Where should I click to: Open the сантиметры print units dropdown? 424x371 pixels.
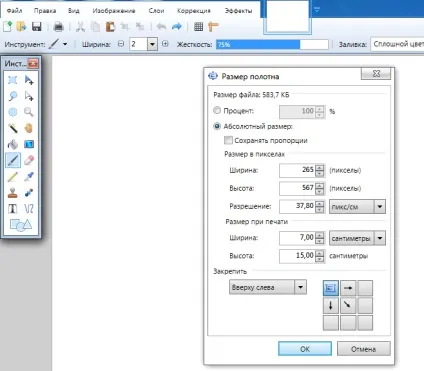[357, 238]
